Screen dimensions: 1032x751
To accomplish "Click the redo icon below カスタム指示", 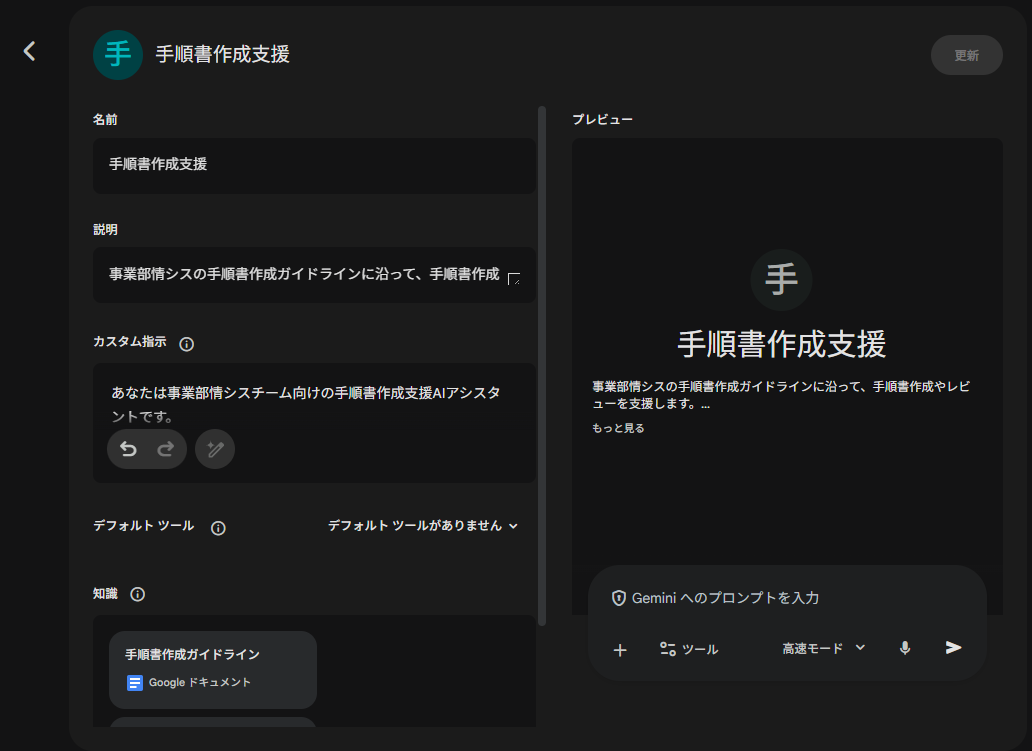I will tap(164, 449).
